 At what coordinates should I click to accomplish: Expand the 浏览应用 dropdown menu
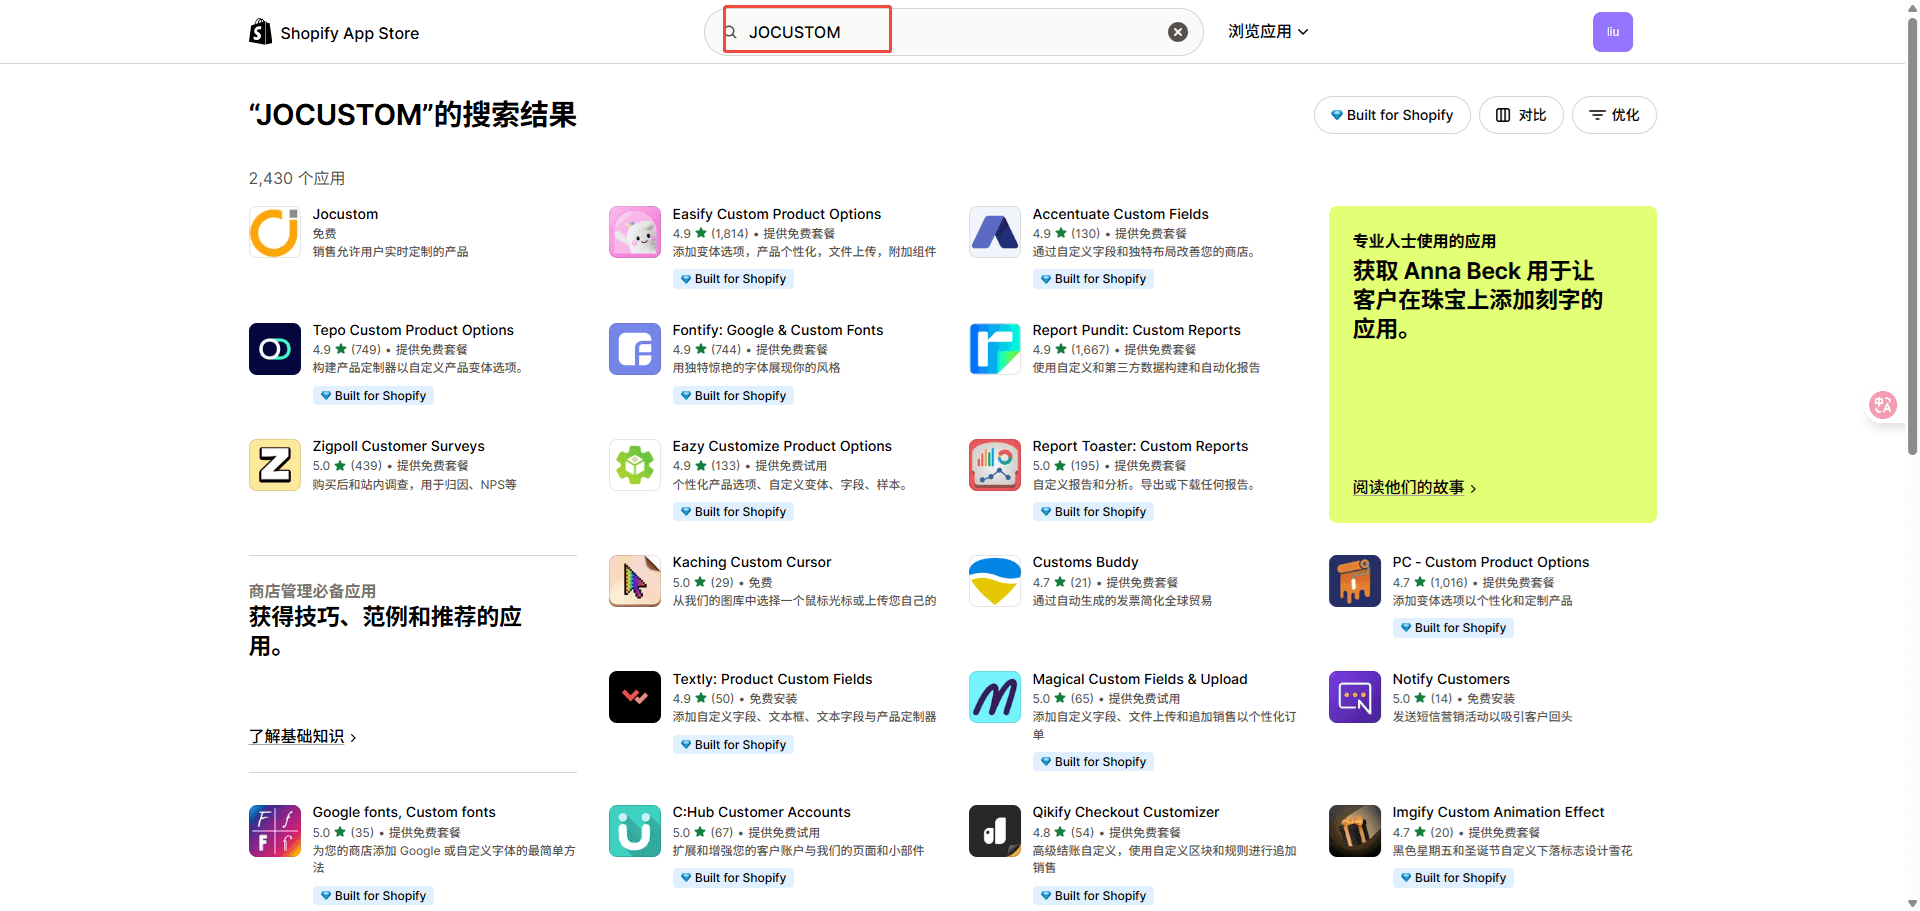point(1268,32)
